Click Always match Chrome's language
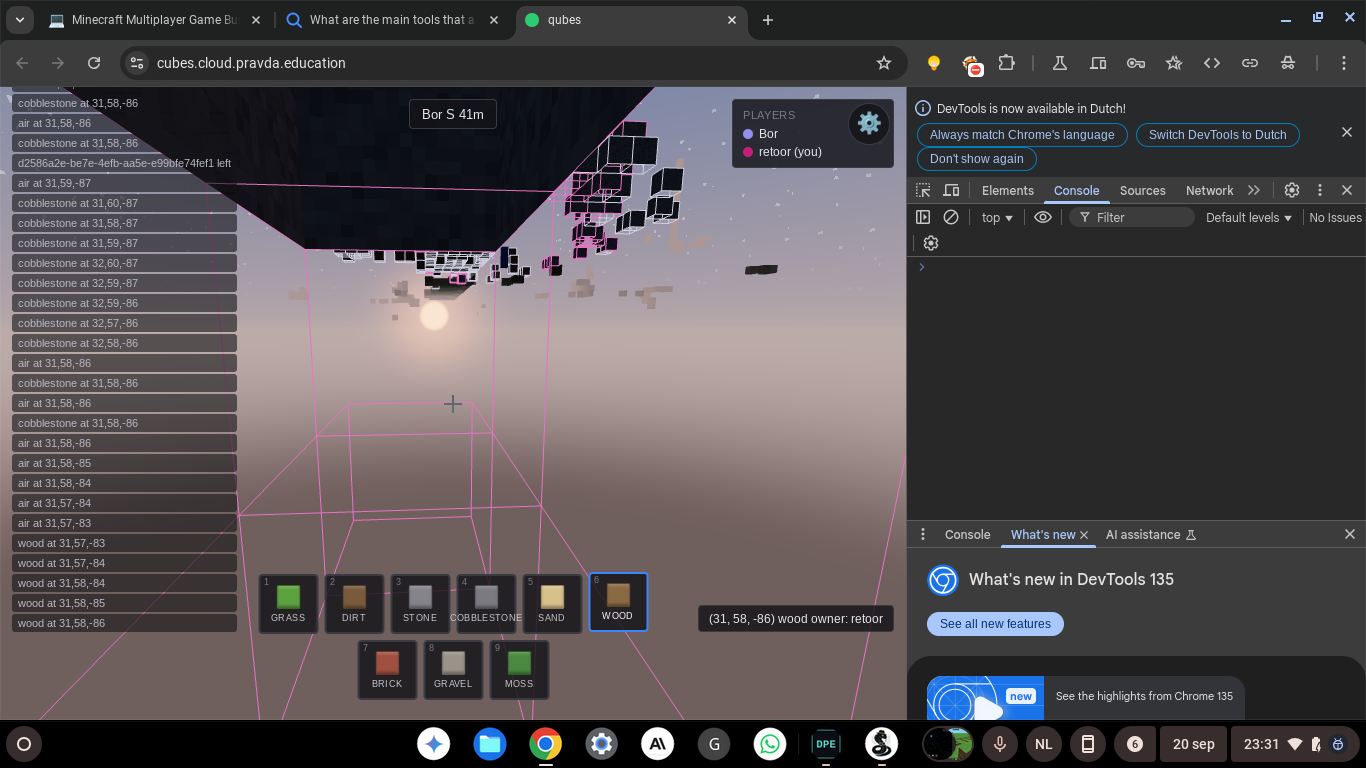 (1022, 135)
